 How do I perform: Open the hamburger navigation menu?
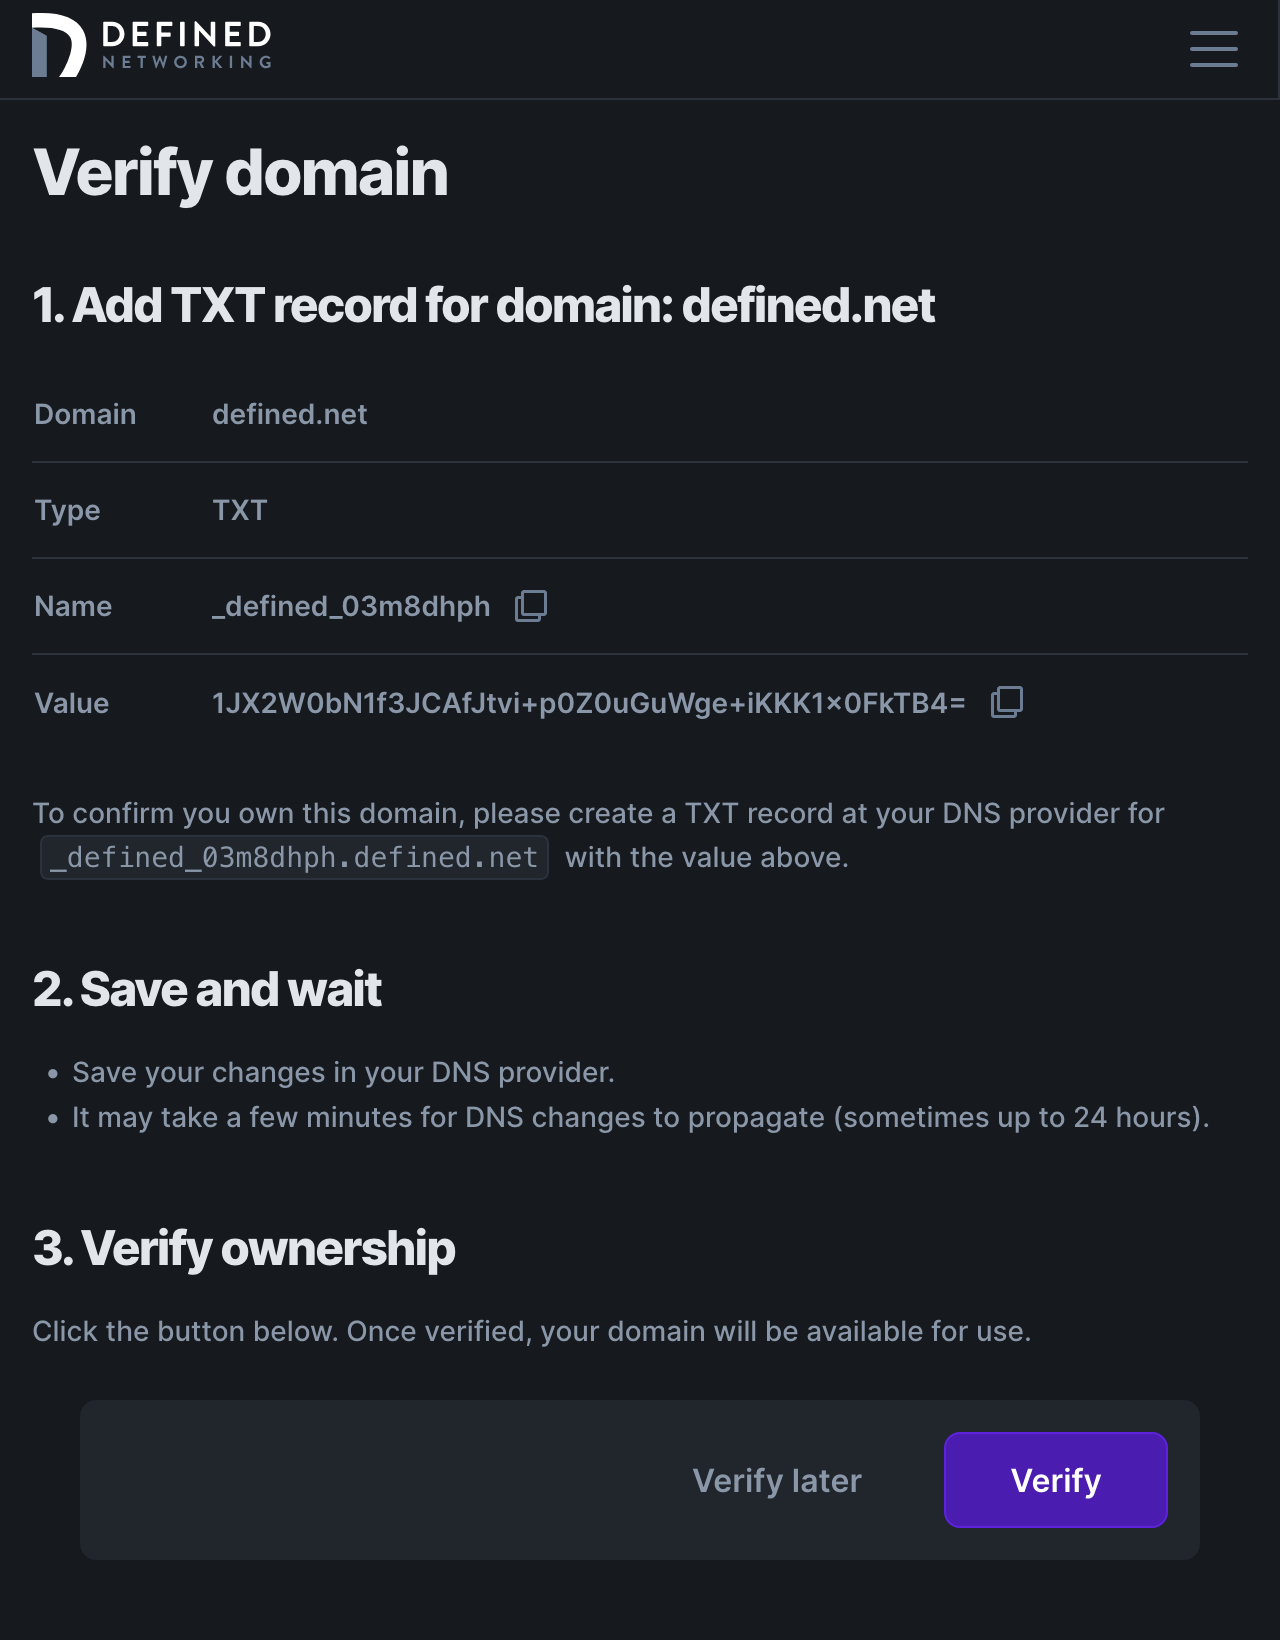(x=1213, y=49)
